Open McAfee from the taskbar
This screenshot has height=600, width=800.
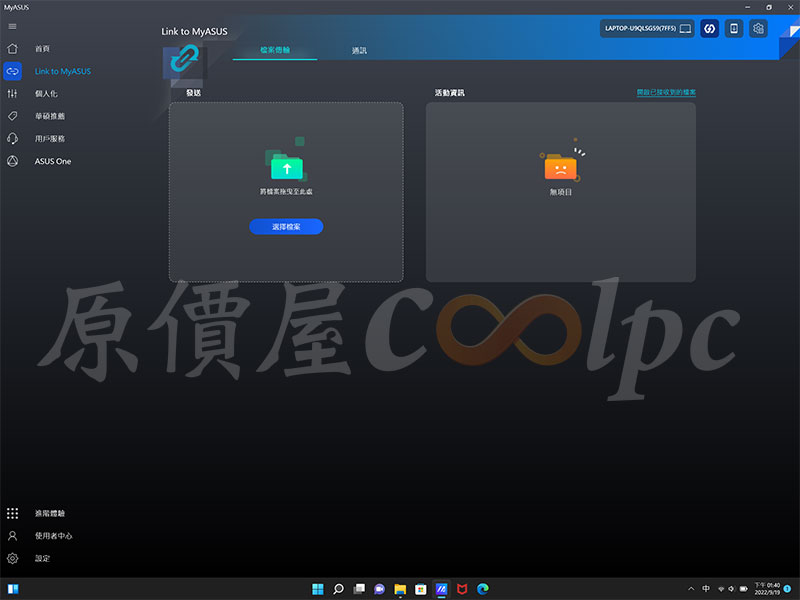[462, 589]
